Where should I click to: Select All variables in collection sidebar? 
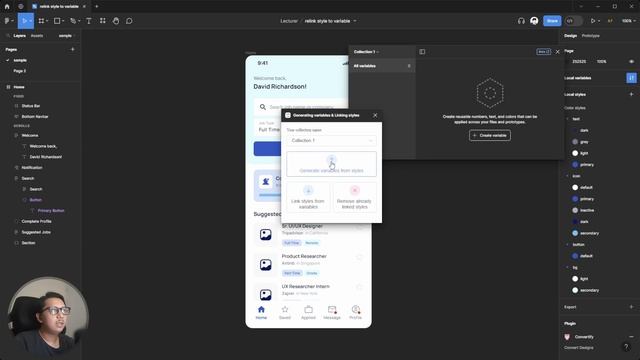pos(382,66)
